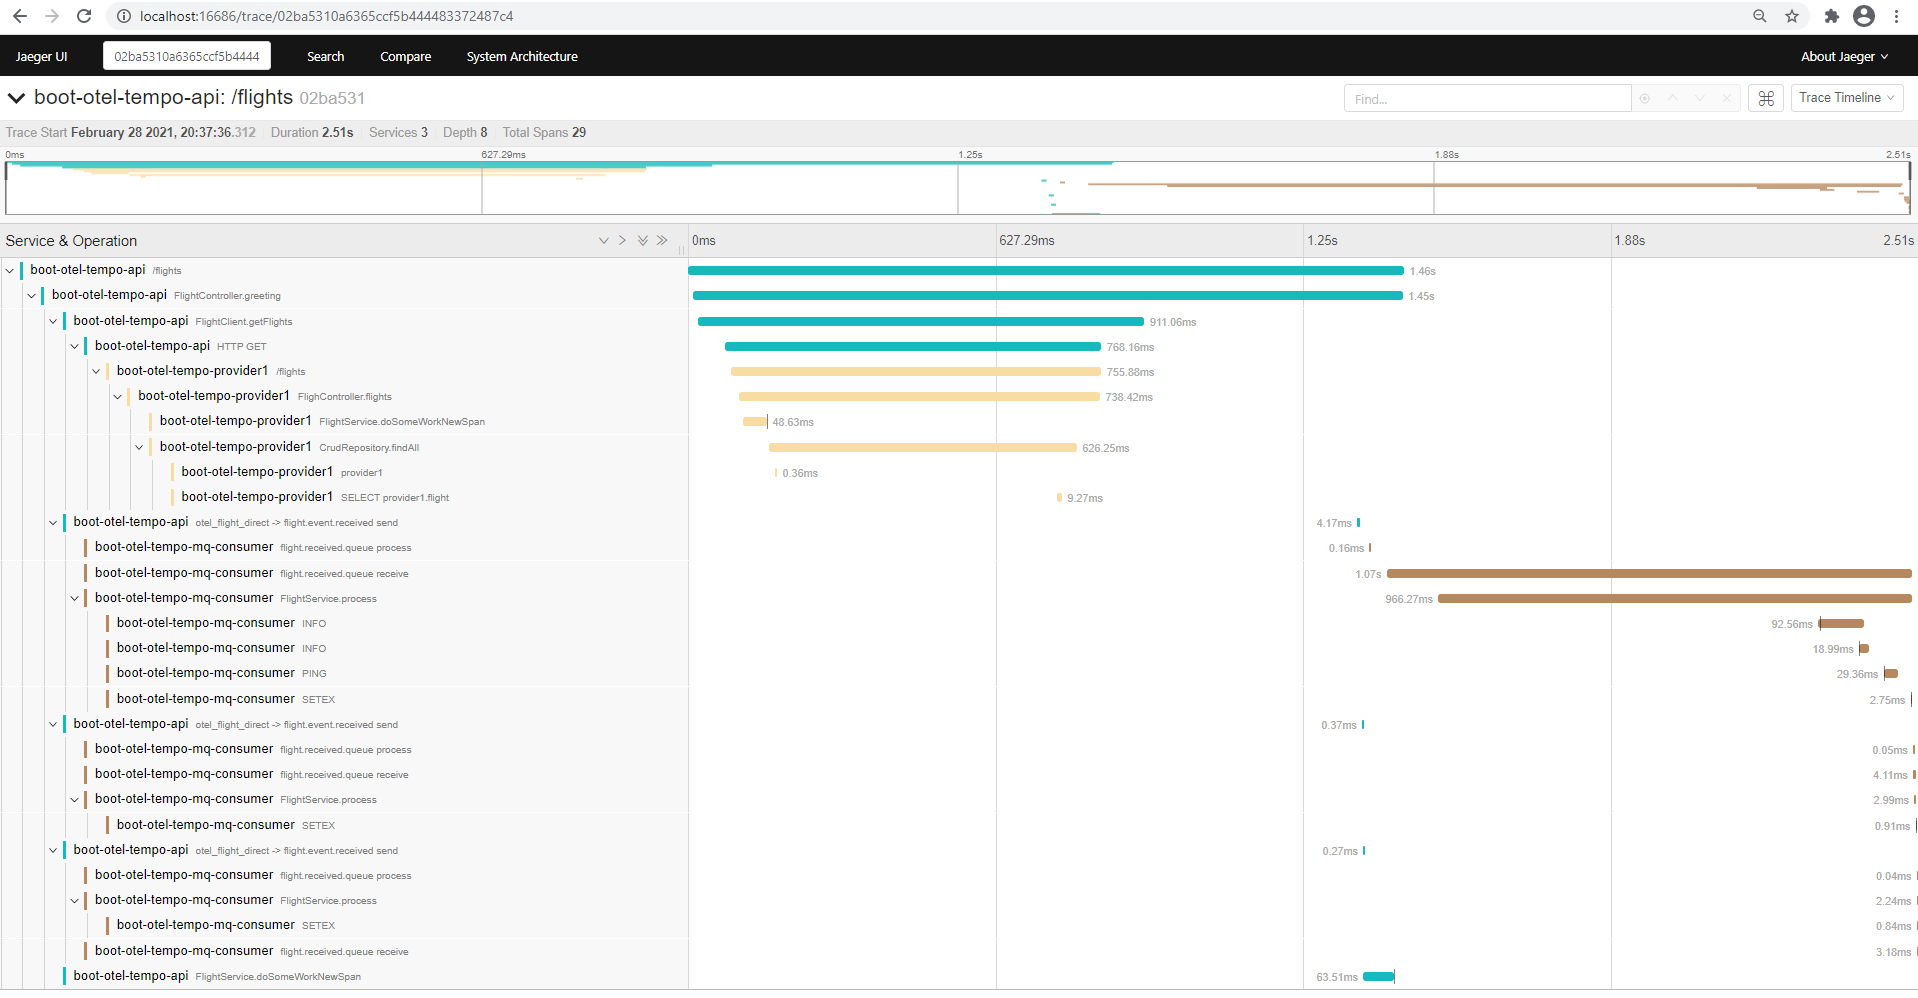This screenshot has width=1918, height=998.
Task: Select 768.16ms HTTP GET span bar
Action: coord(913,346)
